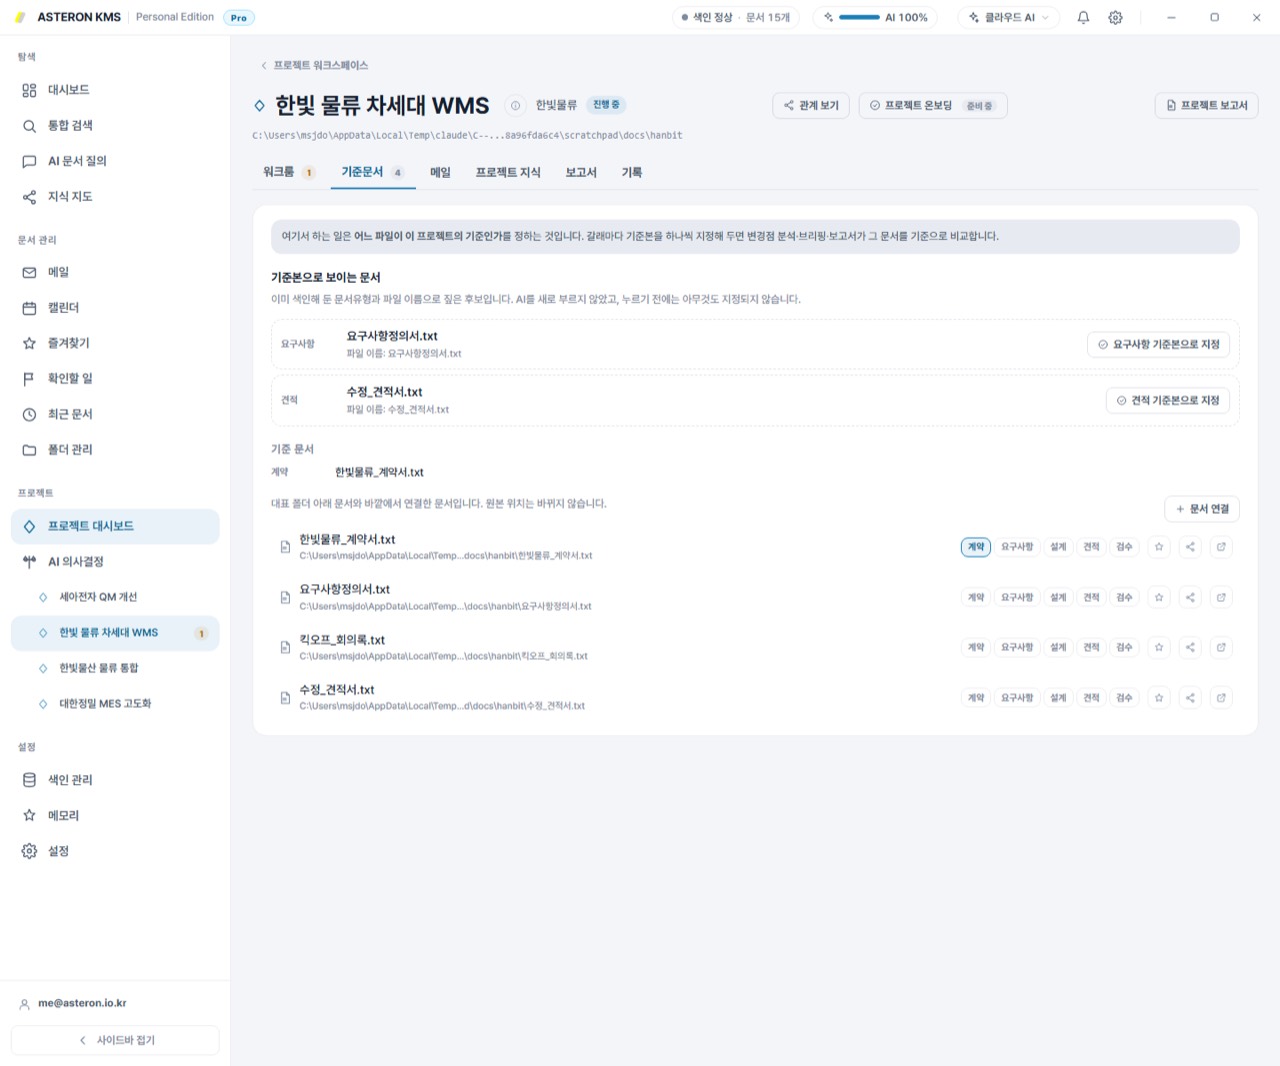Open AI 문서 질의 in the sidebar
The width and height of the screenshot is (1280, 1066).
pyautogui.click(x=115, y=161)
